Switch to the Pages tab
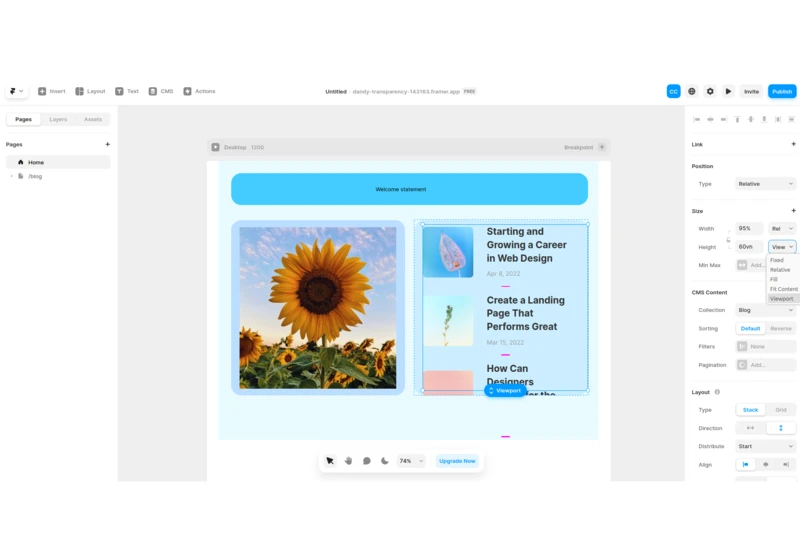 pos(23,119)
